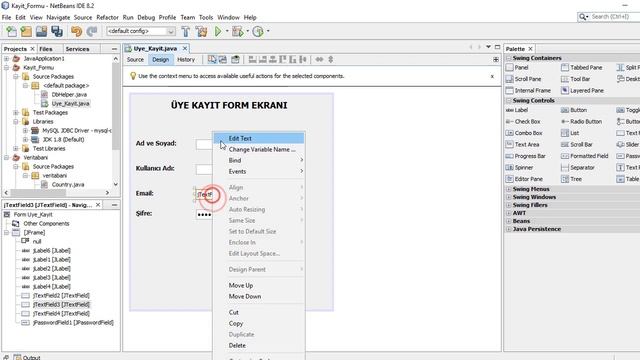Expand the Swing Menus palette category
Viewport: 640px width, 360px height.
(509, 189)
